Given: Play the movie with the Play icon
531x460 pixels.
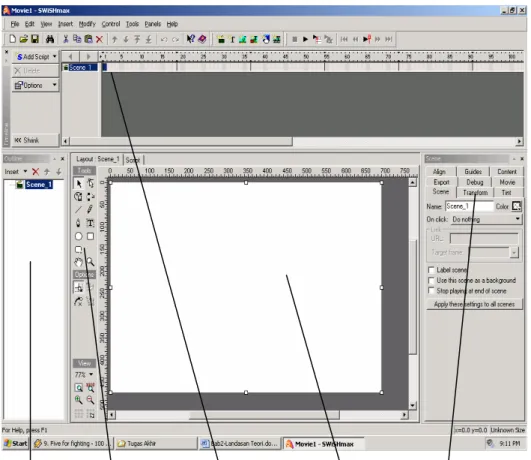Looking at the screenshot, I should [305, 39].
